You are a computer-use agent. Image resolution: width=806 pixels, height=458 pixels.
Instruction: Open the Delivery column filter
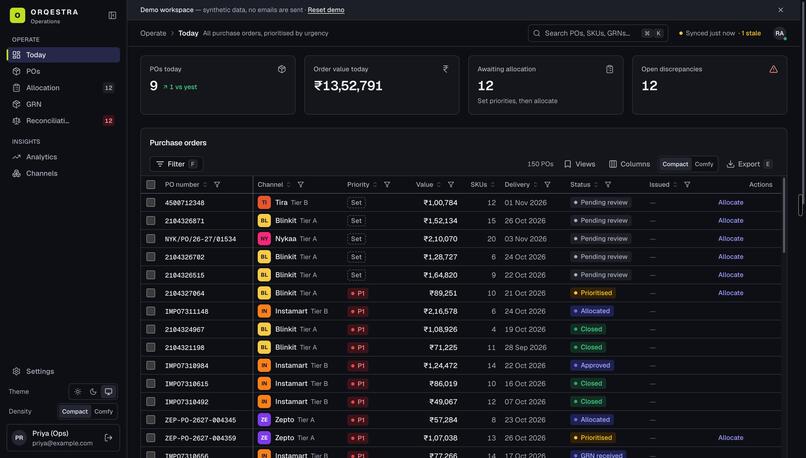[547, 185]
